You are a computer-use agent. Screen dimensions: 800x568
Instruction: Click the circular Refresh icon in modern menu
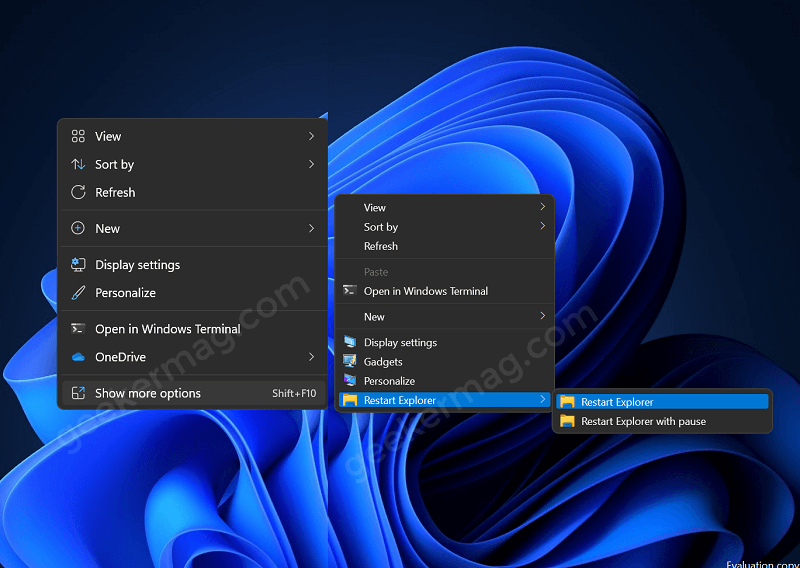78,192
